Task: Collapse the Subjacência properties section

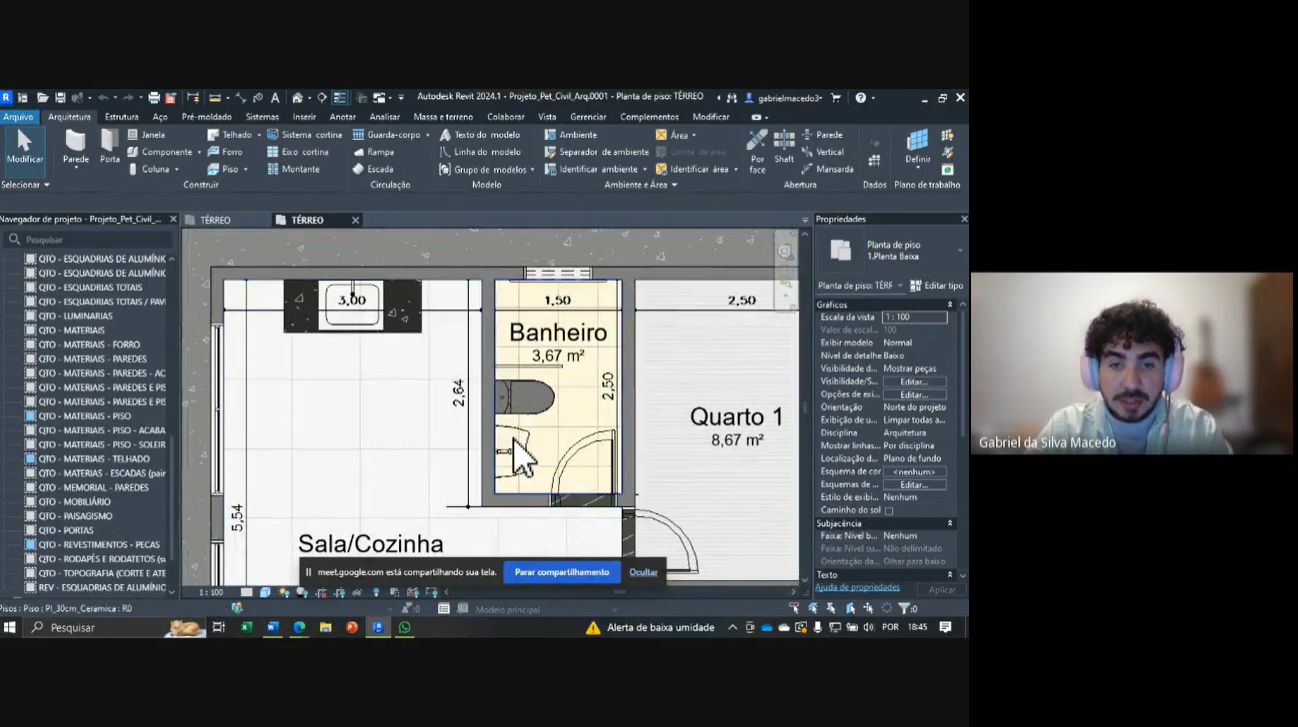Action: coord(949,523)
